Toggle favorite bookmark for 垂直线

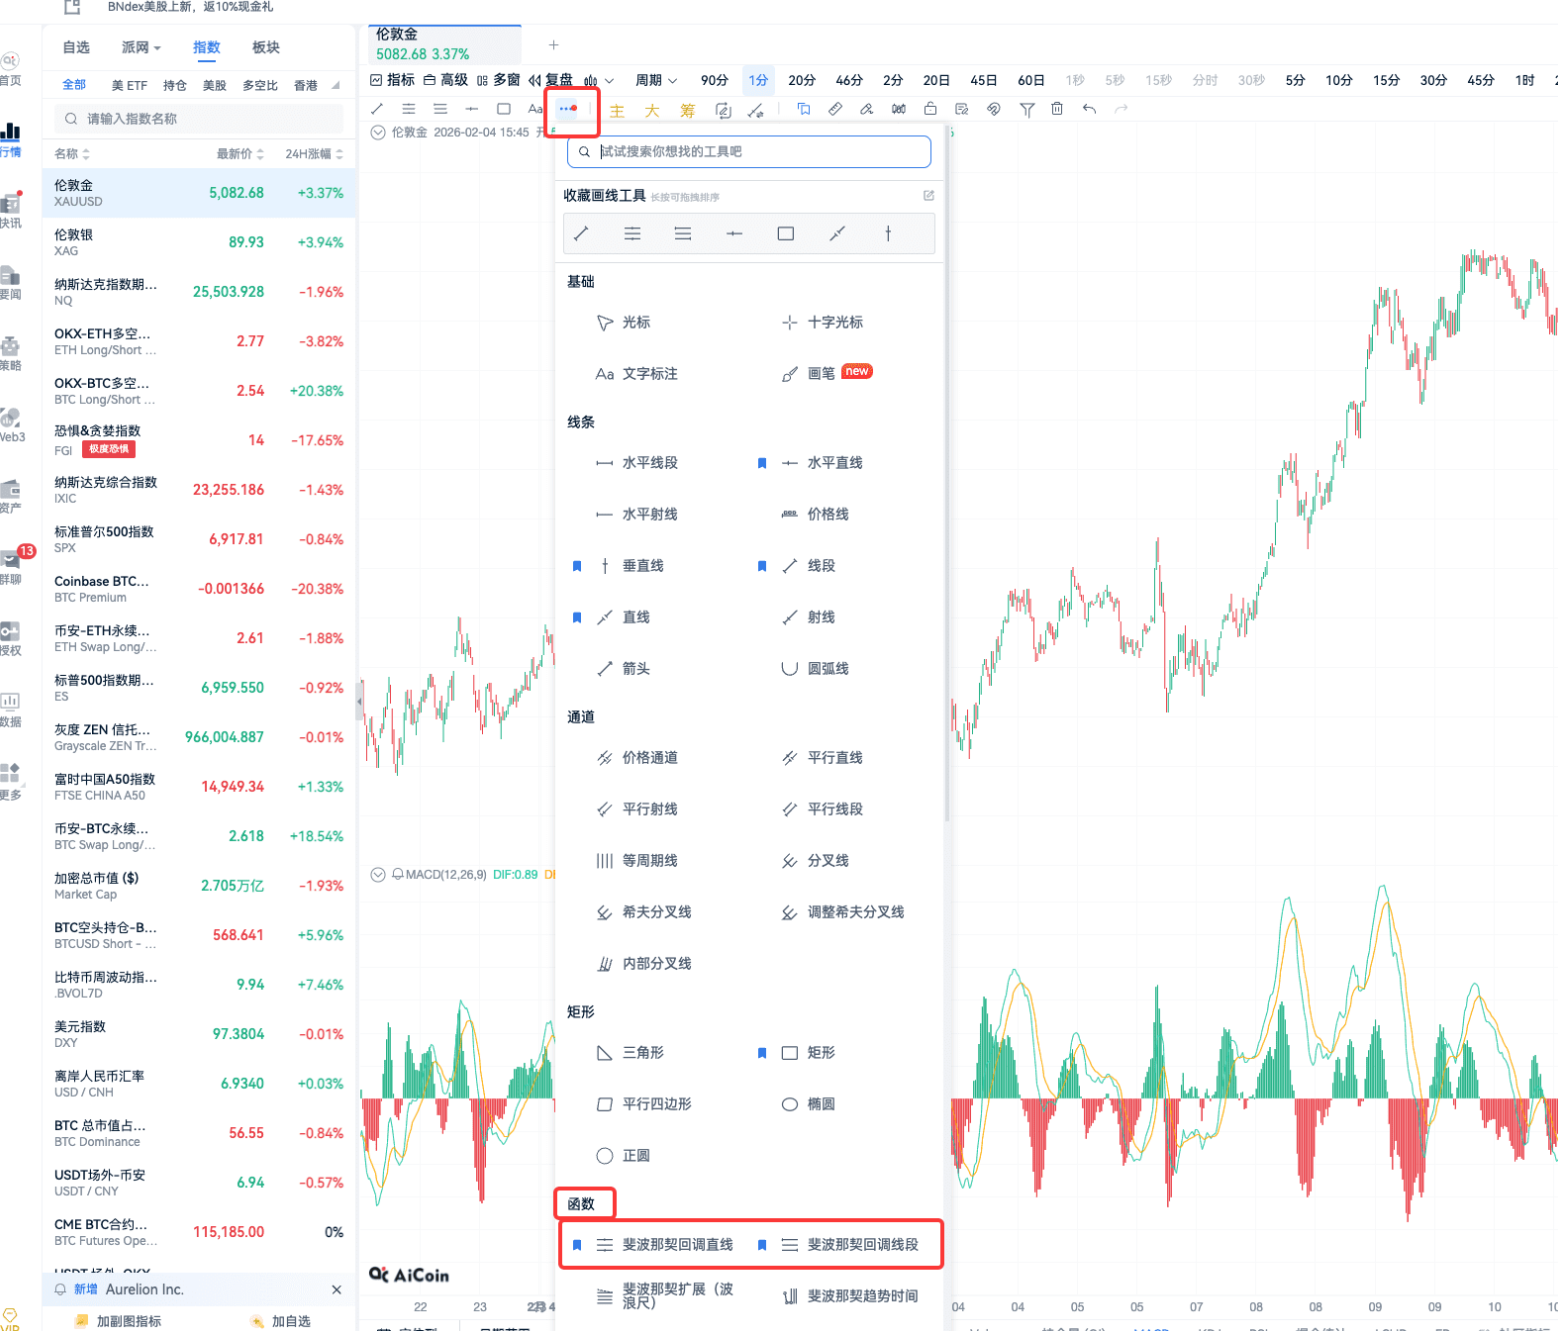(577, 566)
